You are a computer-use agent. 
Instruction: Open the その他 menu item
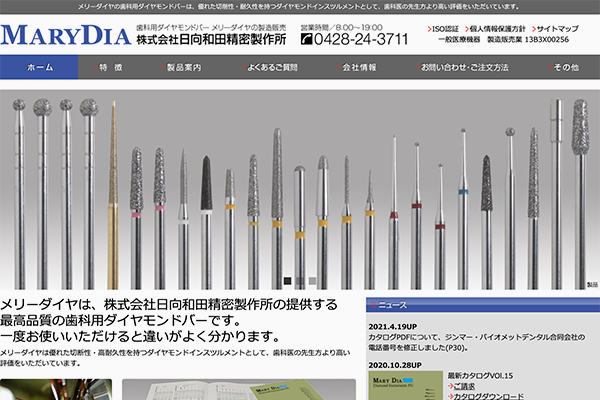[x=564, y=67]
